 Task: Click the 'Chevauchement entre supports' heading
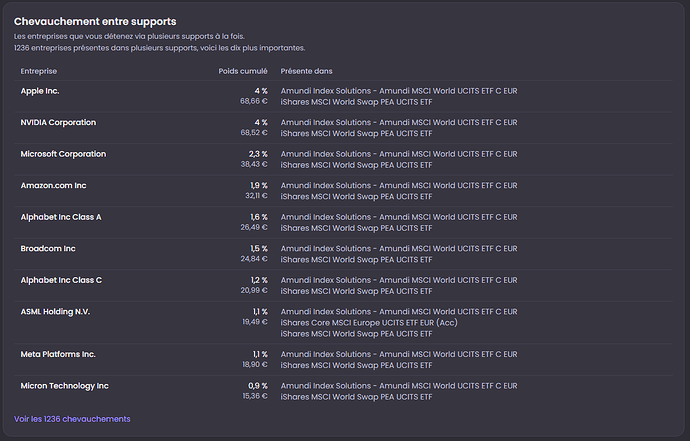pos(95,22)
